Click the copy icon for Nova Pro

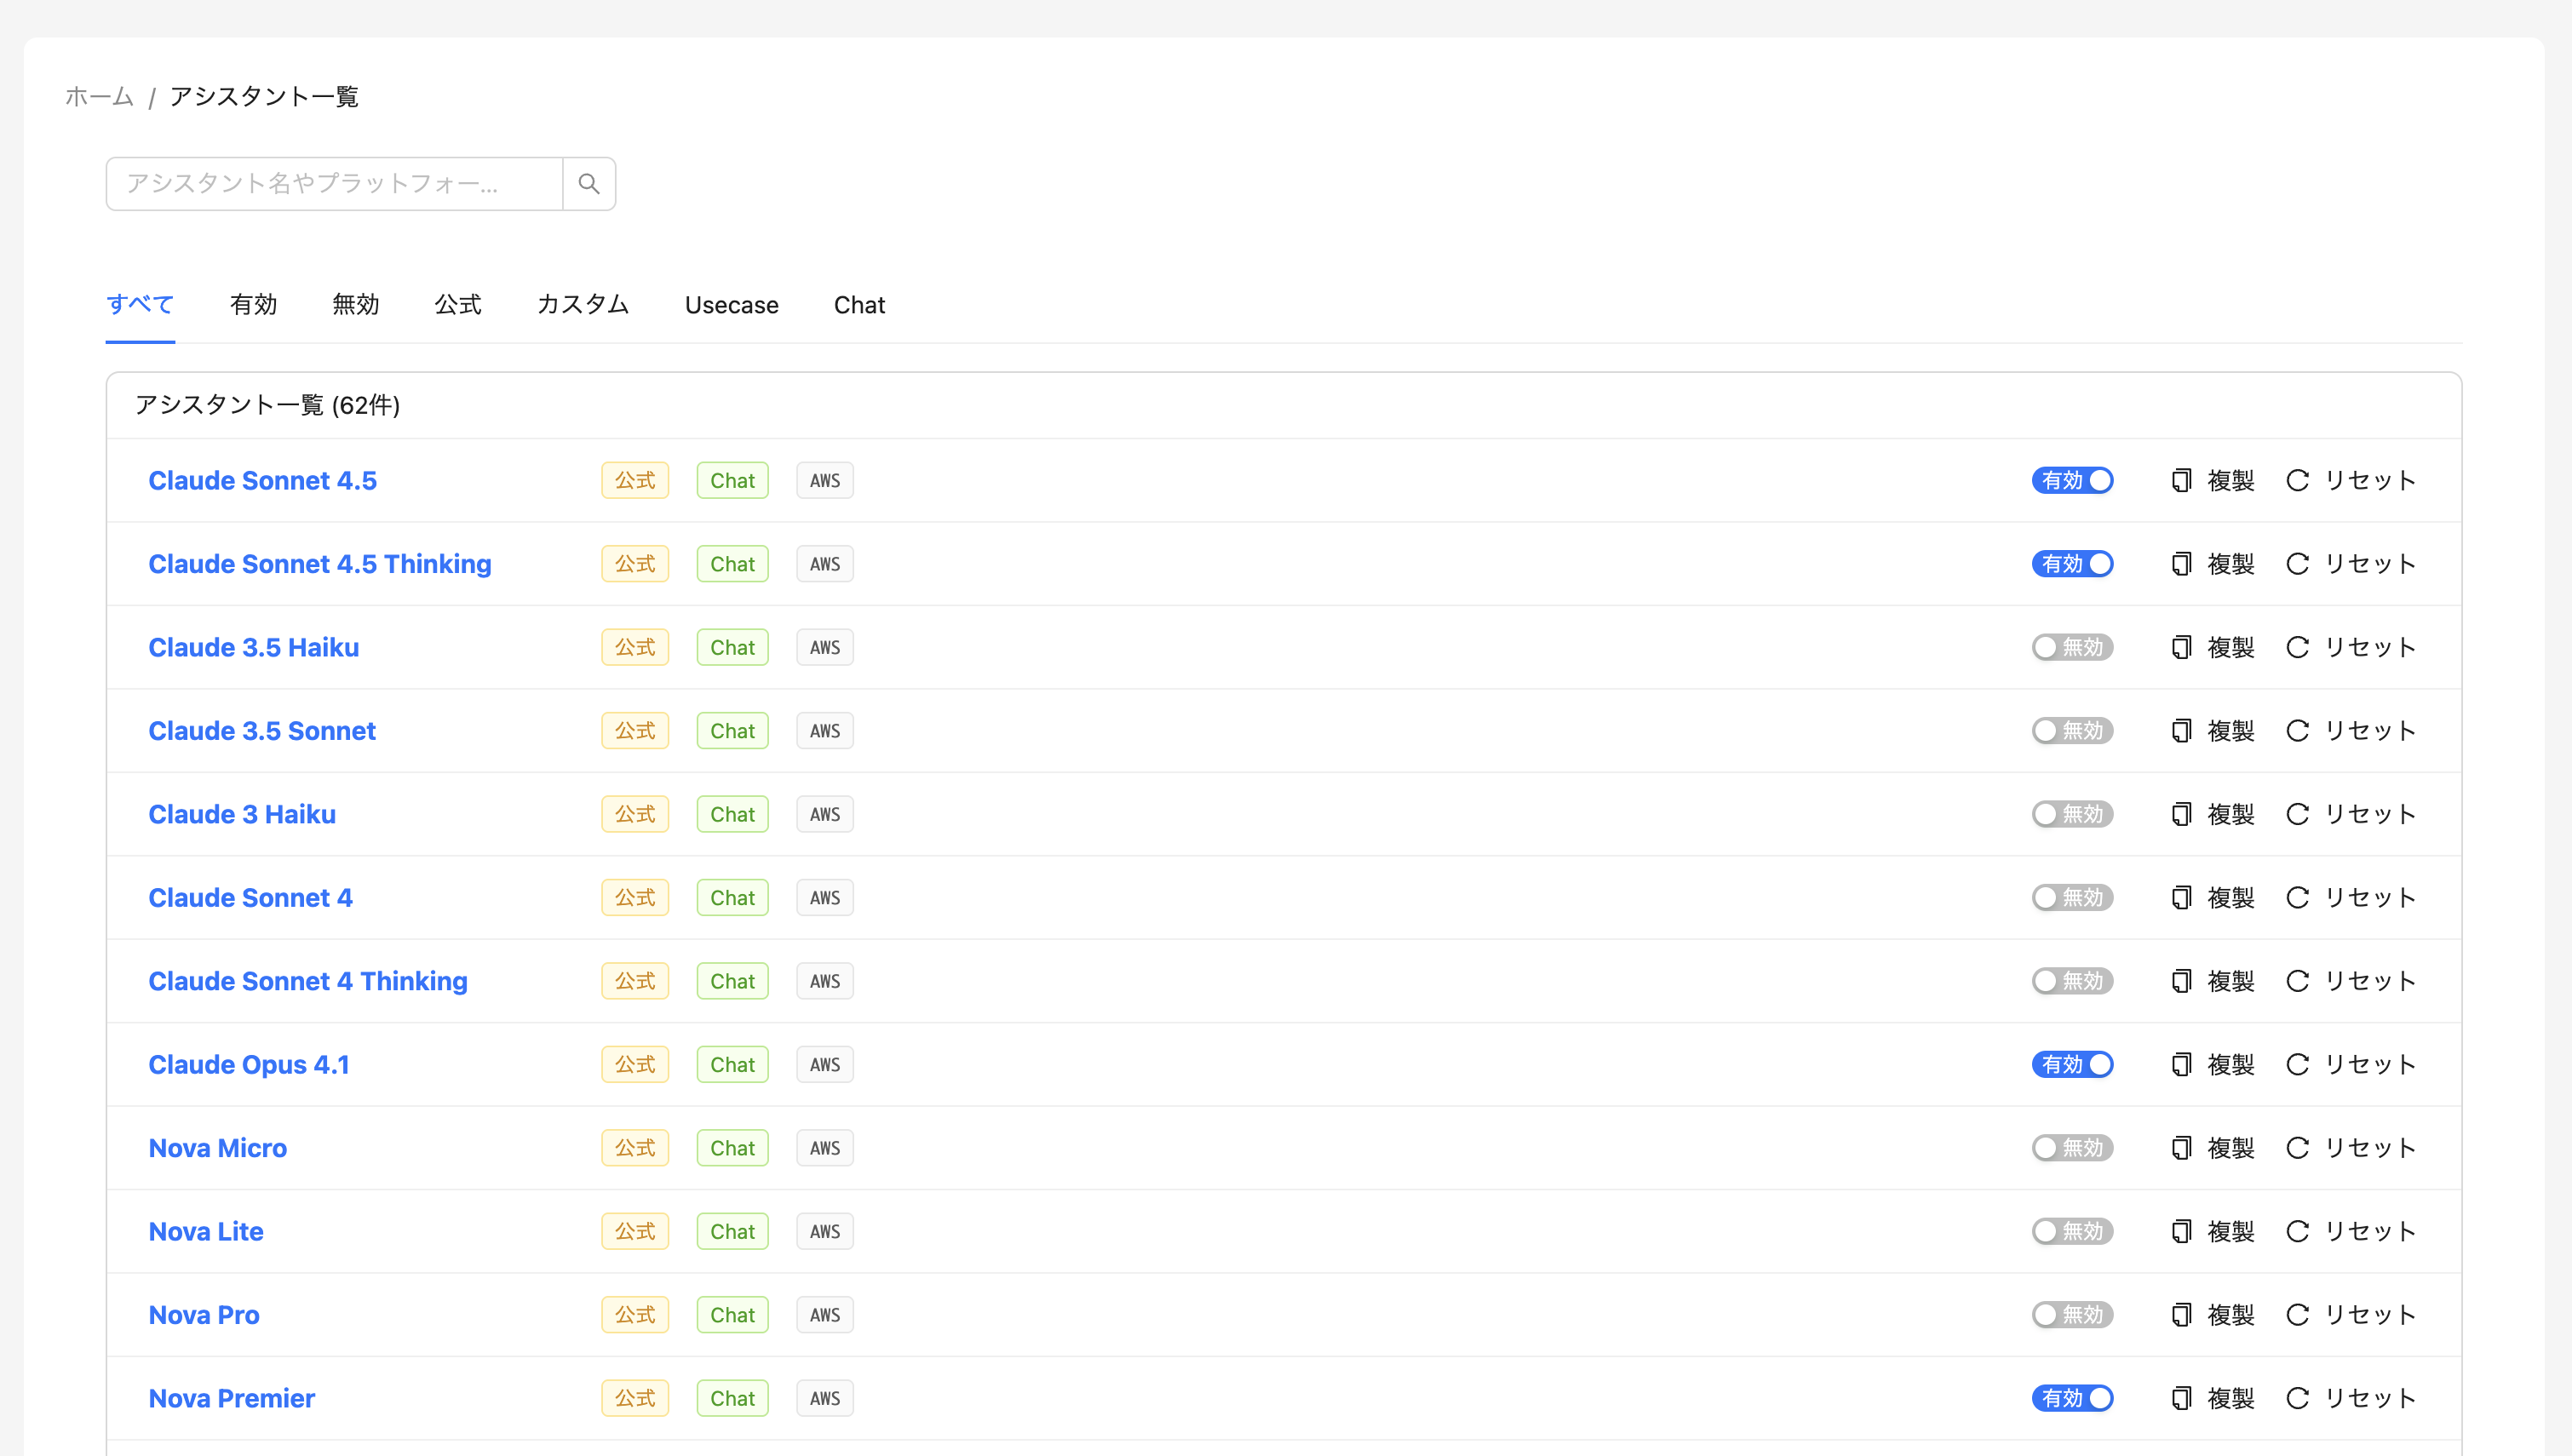(2183, 1314)
